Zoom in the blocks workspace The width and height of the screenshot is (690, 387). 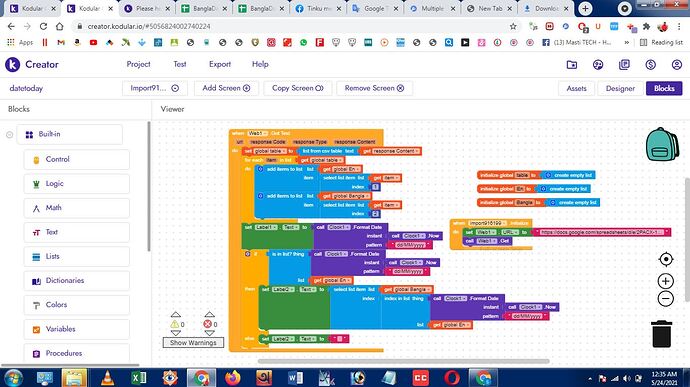tap(666, 281)
